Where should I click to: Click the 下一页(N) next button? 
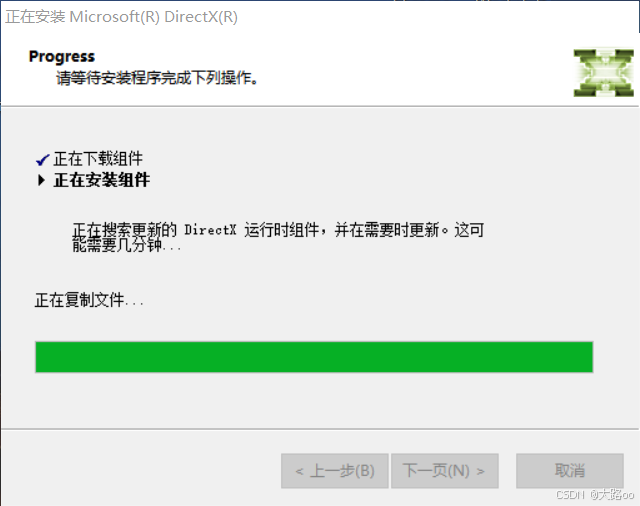click(x=444, y=471)
